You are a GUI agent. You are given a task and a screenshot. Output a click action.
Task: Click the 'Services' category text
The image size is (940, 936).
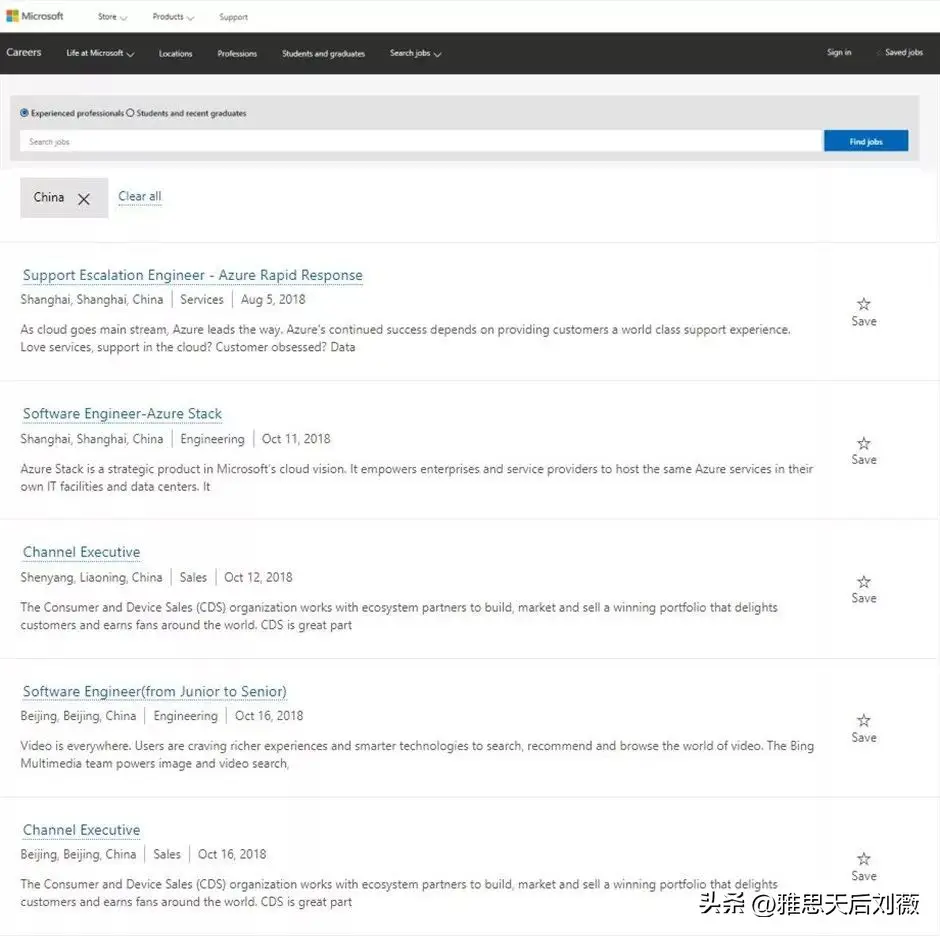[201, 300]
